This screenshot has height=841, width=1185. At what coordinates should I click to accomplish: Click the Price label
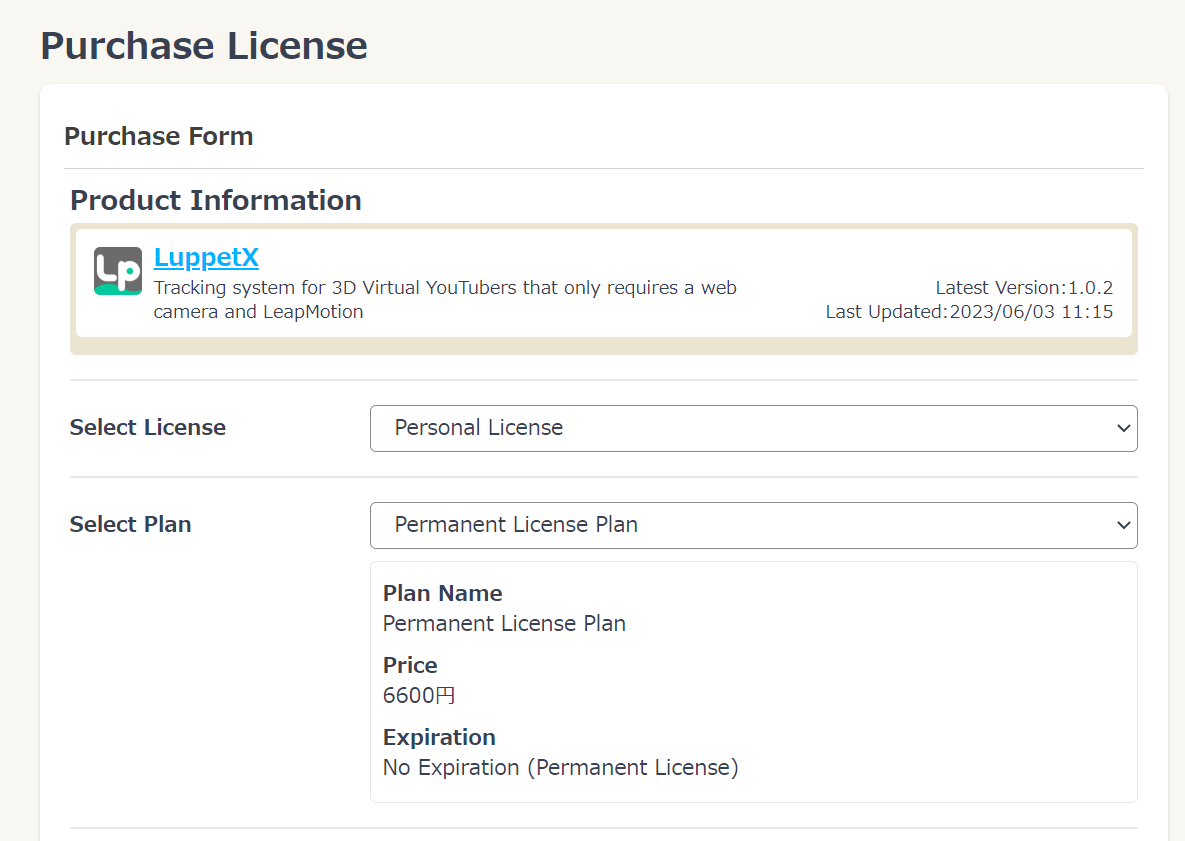[410, 665]
